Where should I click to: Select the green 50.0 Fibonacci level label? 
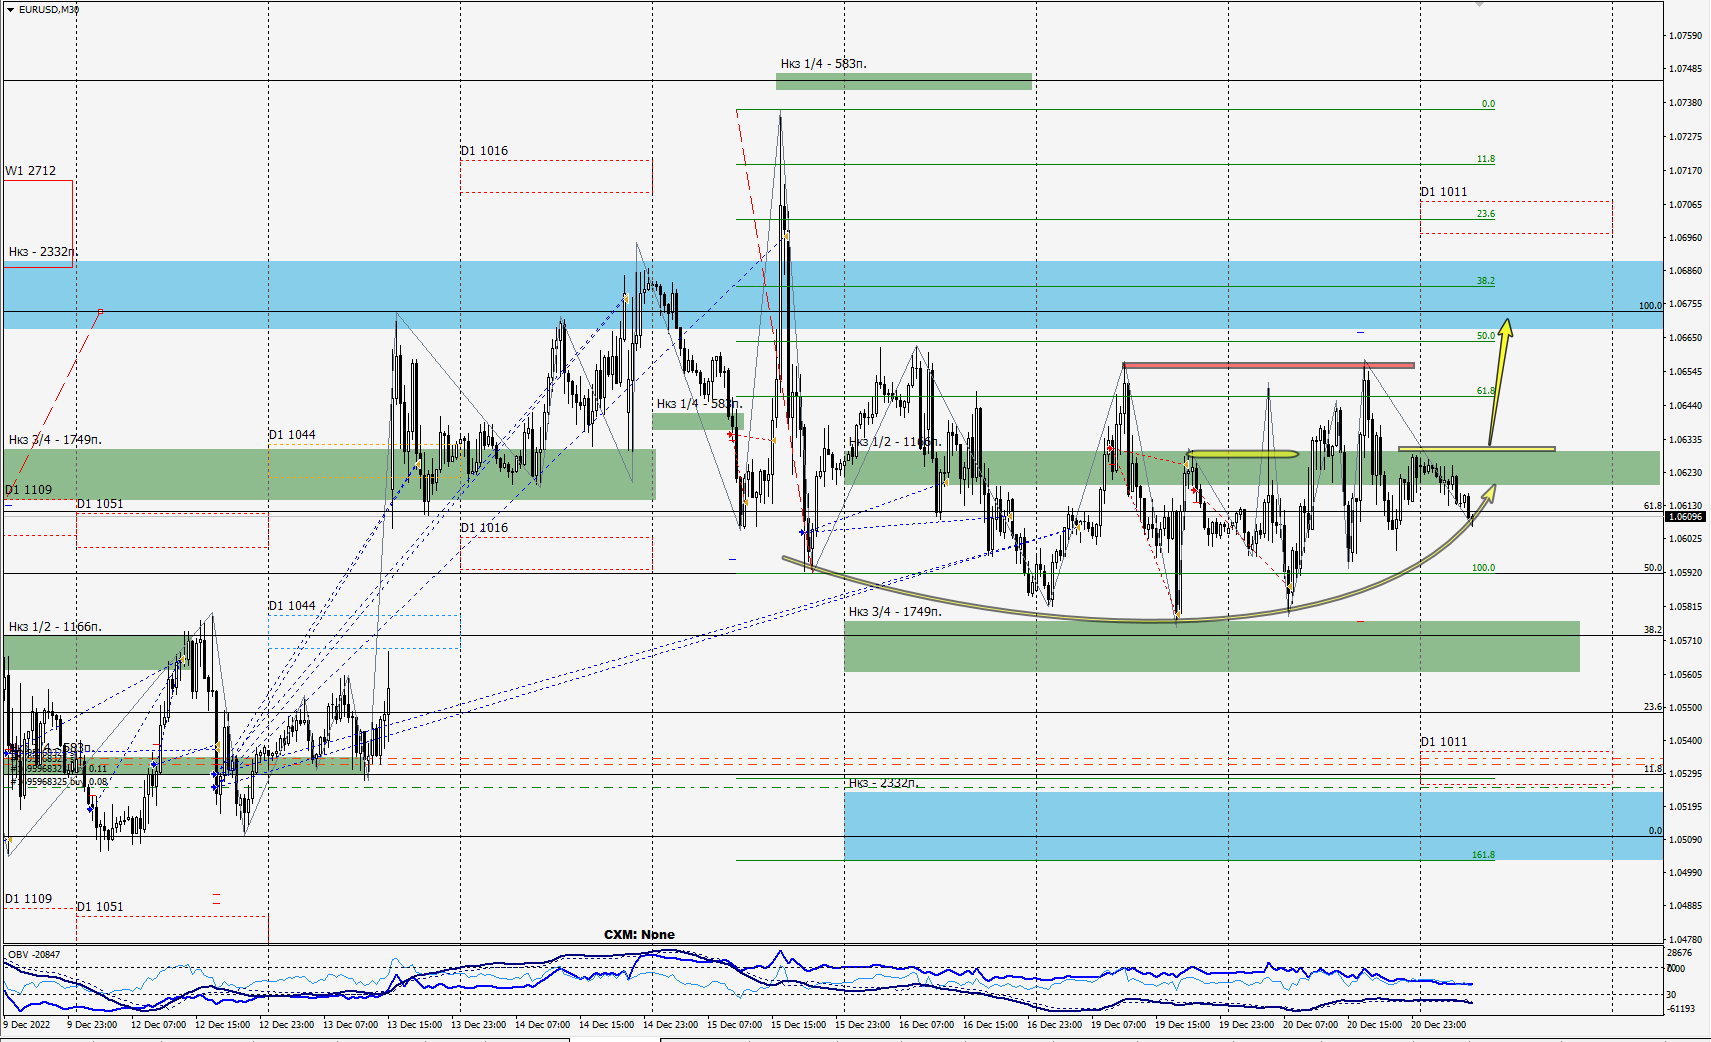click(x=1486, y=336)
